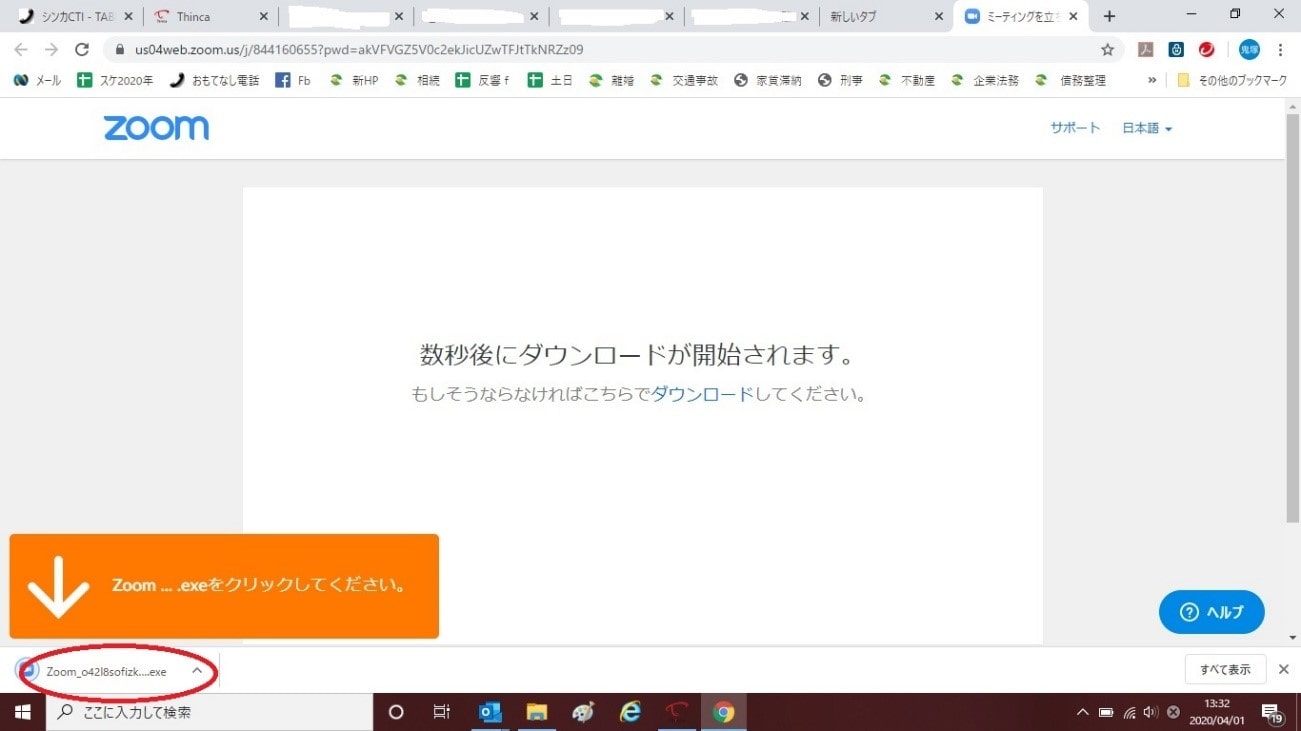Switch to the シンカCTI tab
The width and height of the screenshot is (1301, 731).
[x=78, y=17]
